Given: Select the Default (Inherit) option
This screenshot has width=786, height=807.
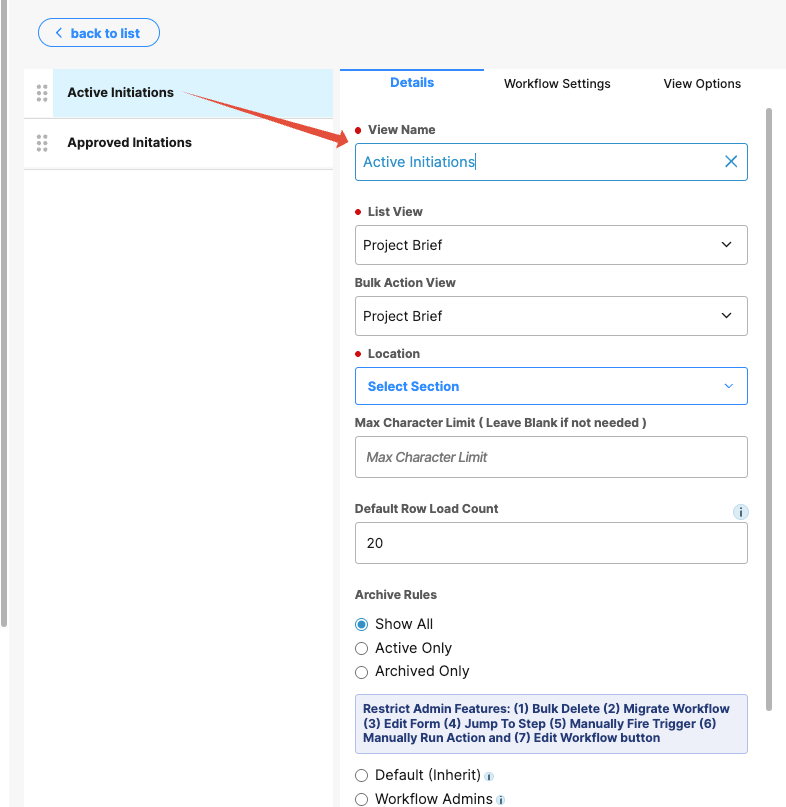Looking at the screenshot, I should 361,776.
